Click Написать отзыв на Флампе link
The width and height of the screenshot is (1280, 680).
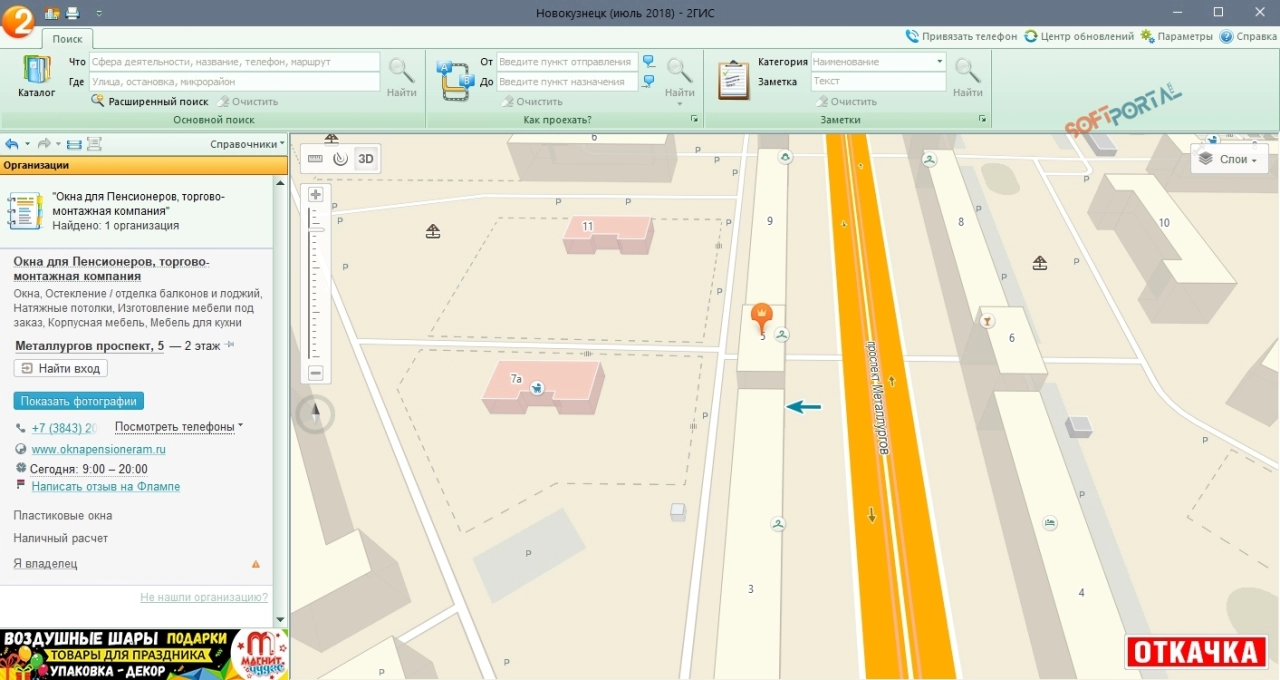pyautogui.click(x=105, y=487)
